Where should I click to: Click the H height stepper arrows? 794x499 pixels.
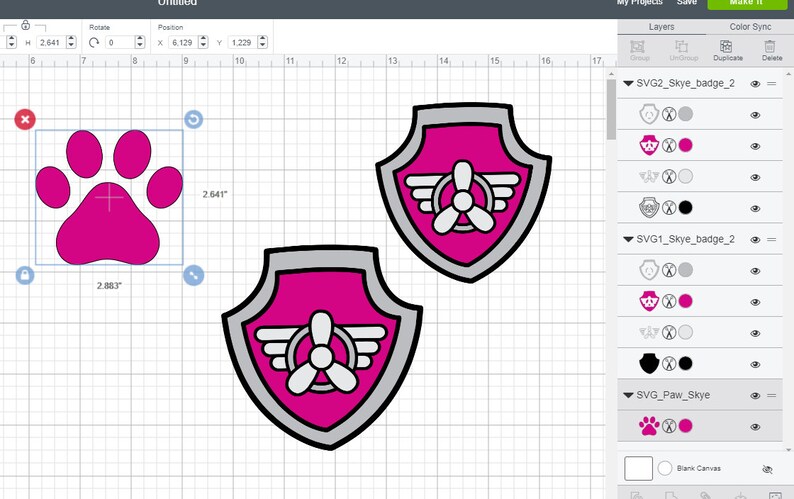(x=71, y=42)
